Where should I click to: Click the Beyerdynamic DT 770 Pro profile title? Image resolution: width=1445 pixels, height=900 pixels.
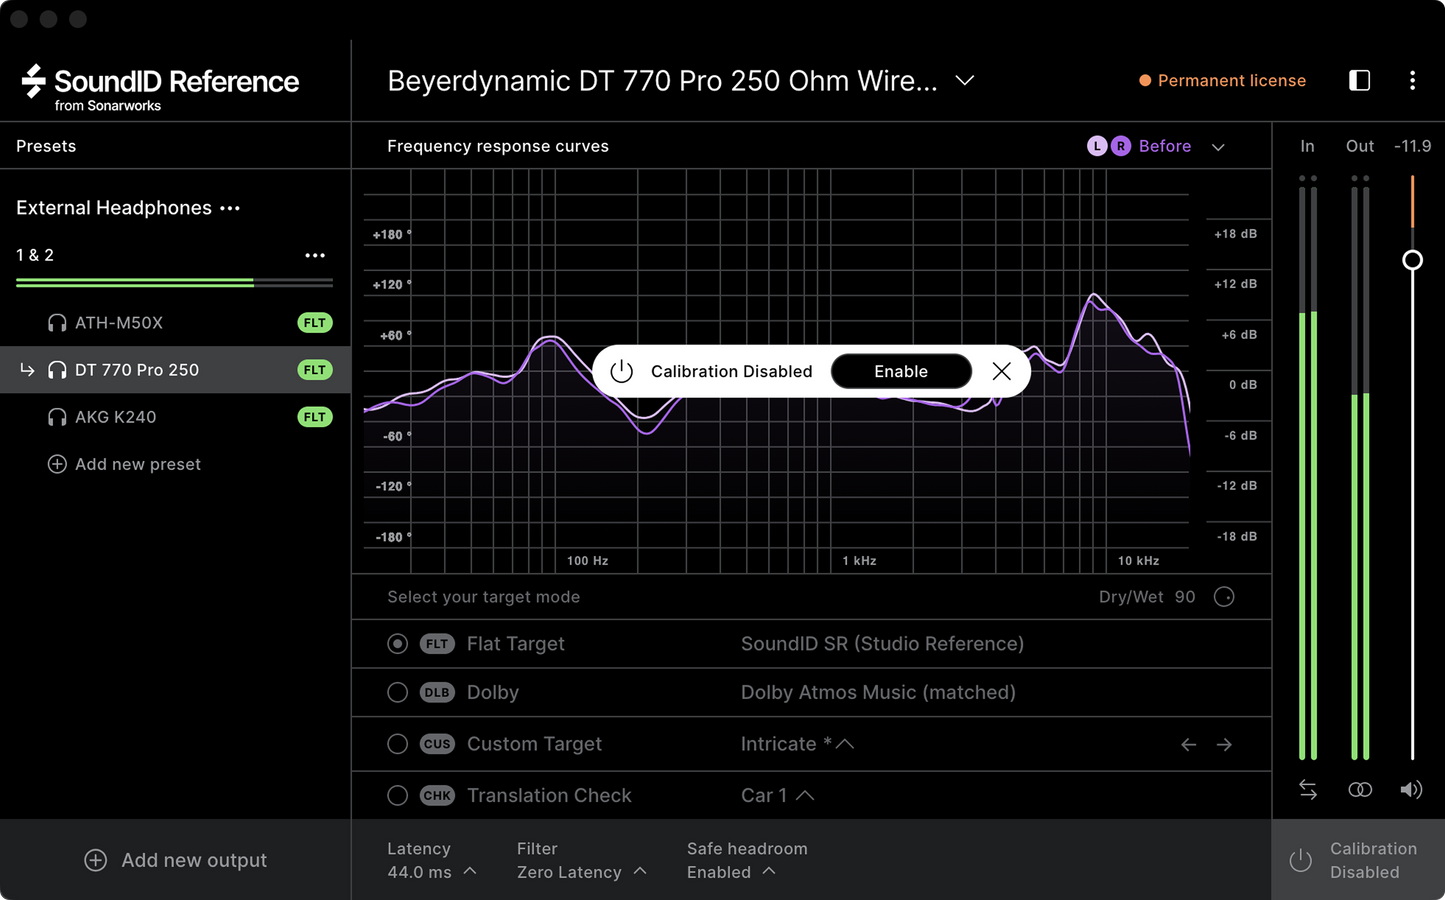click(x=663, y=81)
